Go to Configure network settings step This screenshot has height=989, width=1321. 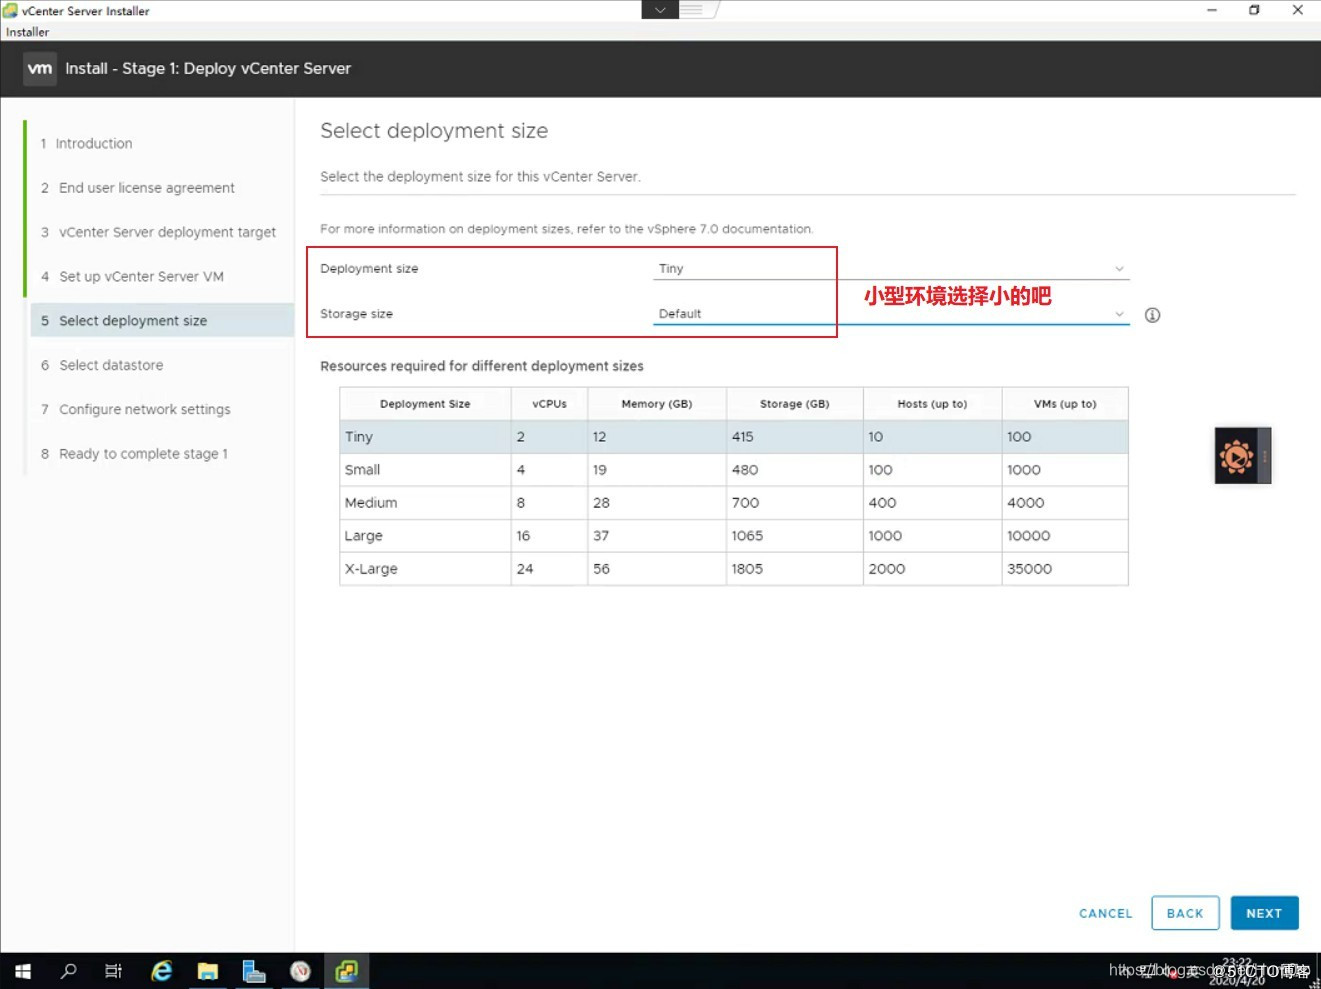point(145,410)
